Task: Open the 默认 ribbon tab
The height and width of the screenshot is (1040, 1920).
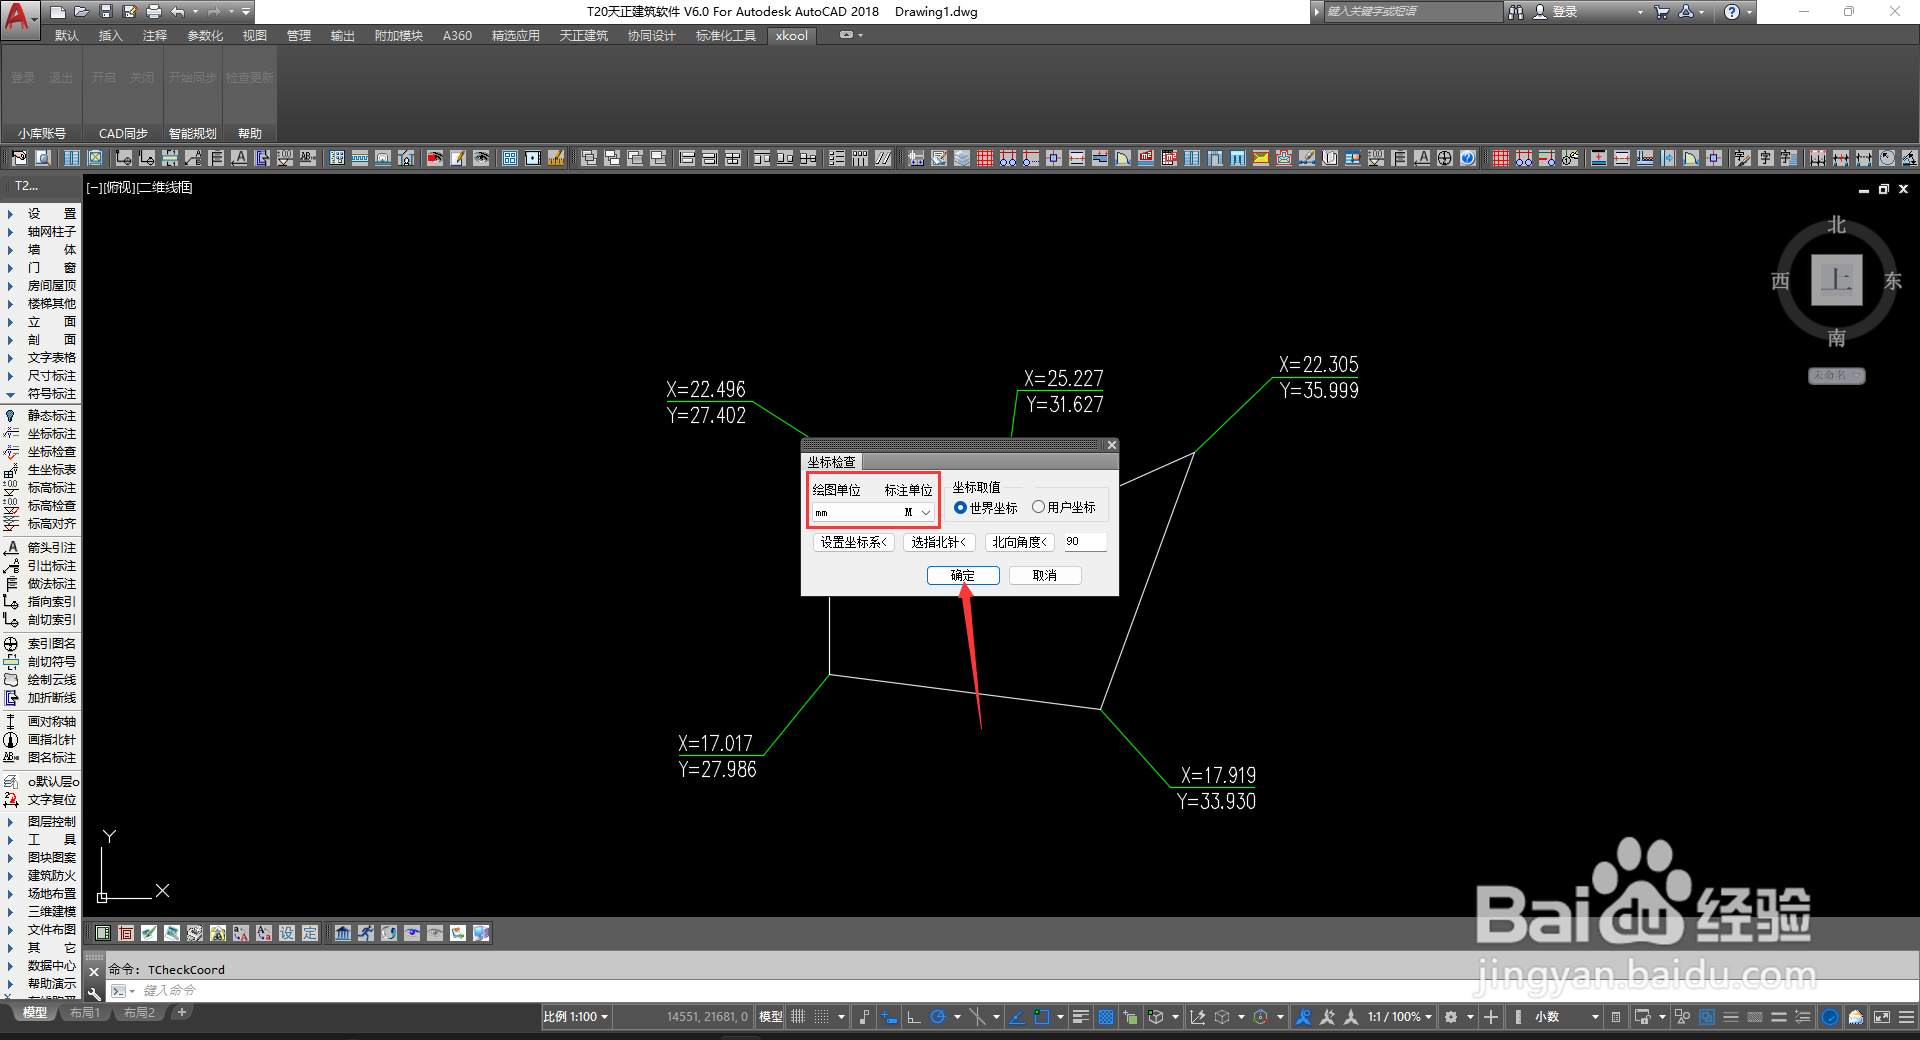Action: [67, 36]
